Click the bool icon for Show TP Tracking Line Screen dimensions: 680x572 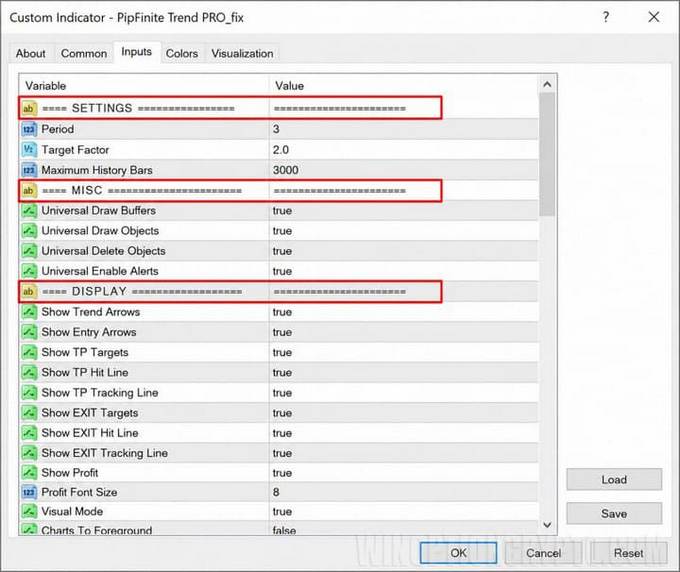pos(29,392)
